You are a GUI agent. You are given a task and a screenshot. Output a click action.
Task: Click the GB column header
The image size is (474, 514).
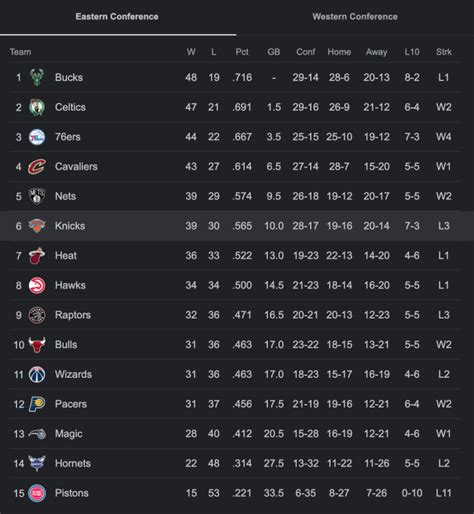point(274,52)
